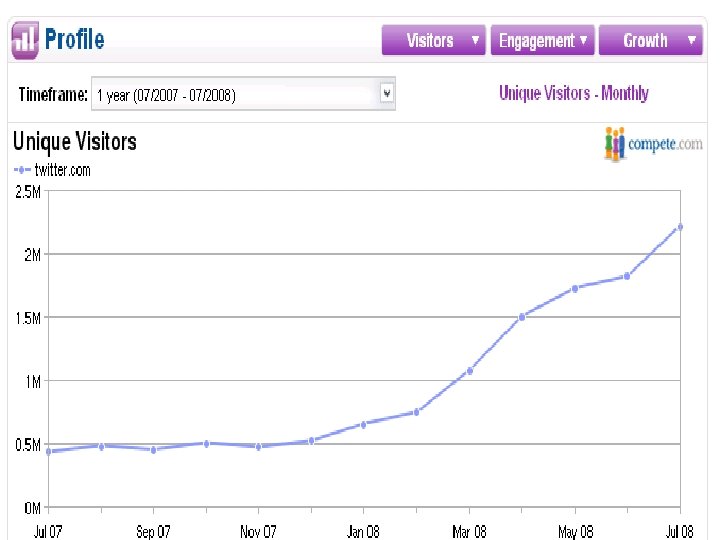Image resolution: width=720 pixels, height=540 pixels.
Task: Click the Jul 08 data point
Action: 680,227
